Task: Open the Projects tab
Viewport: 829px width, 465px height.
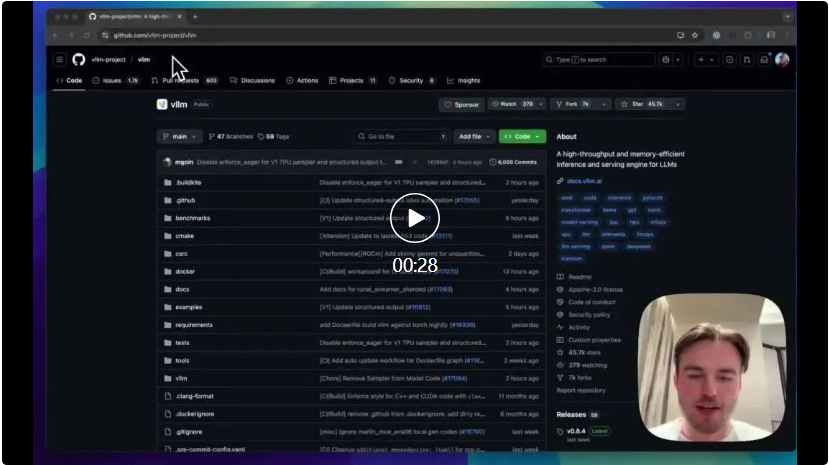Action: click(353, 81)
